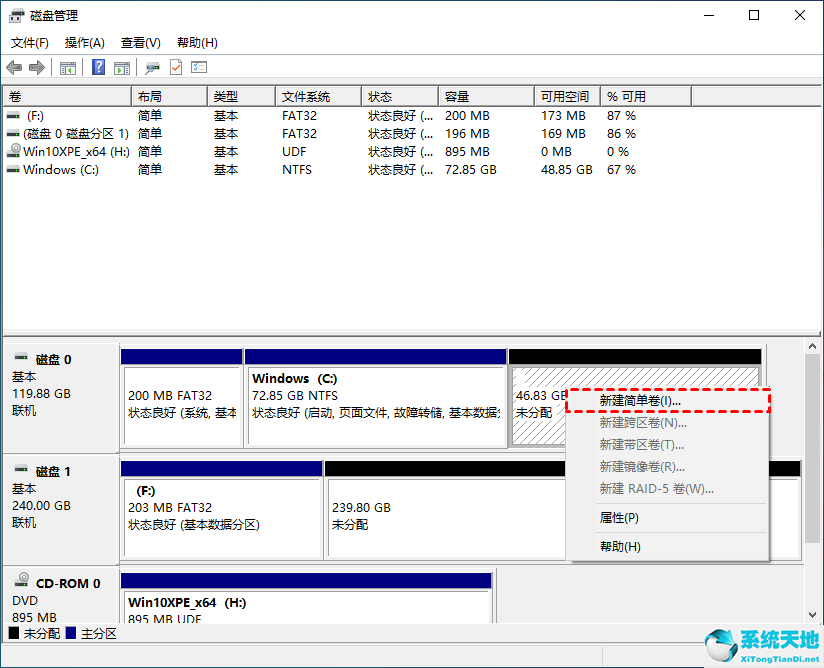Open the 操作(A) menu
824x668 pixels.
84,43
